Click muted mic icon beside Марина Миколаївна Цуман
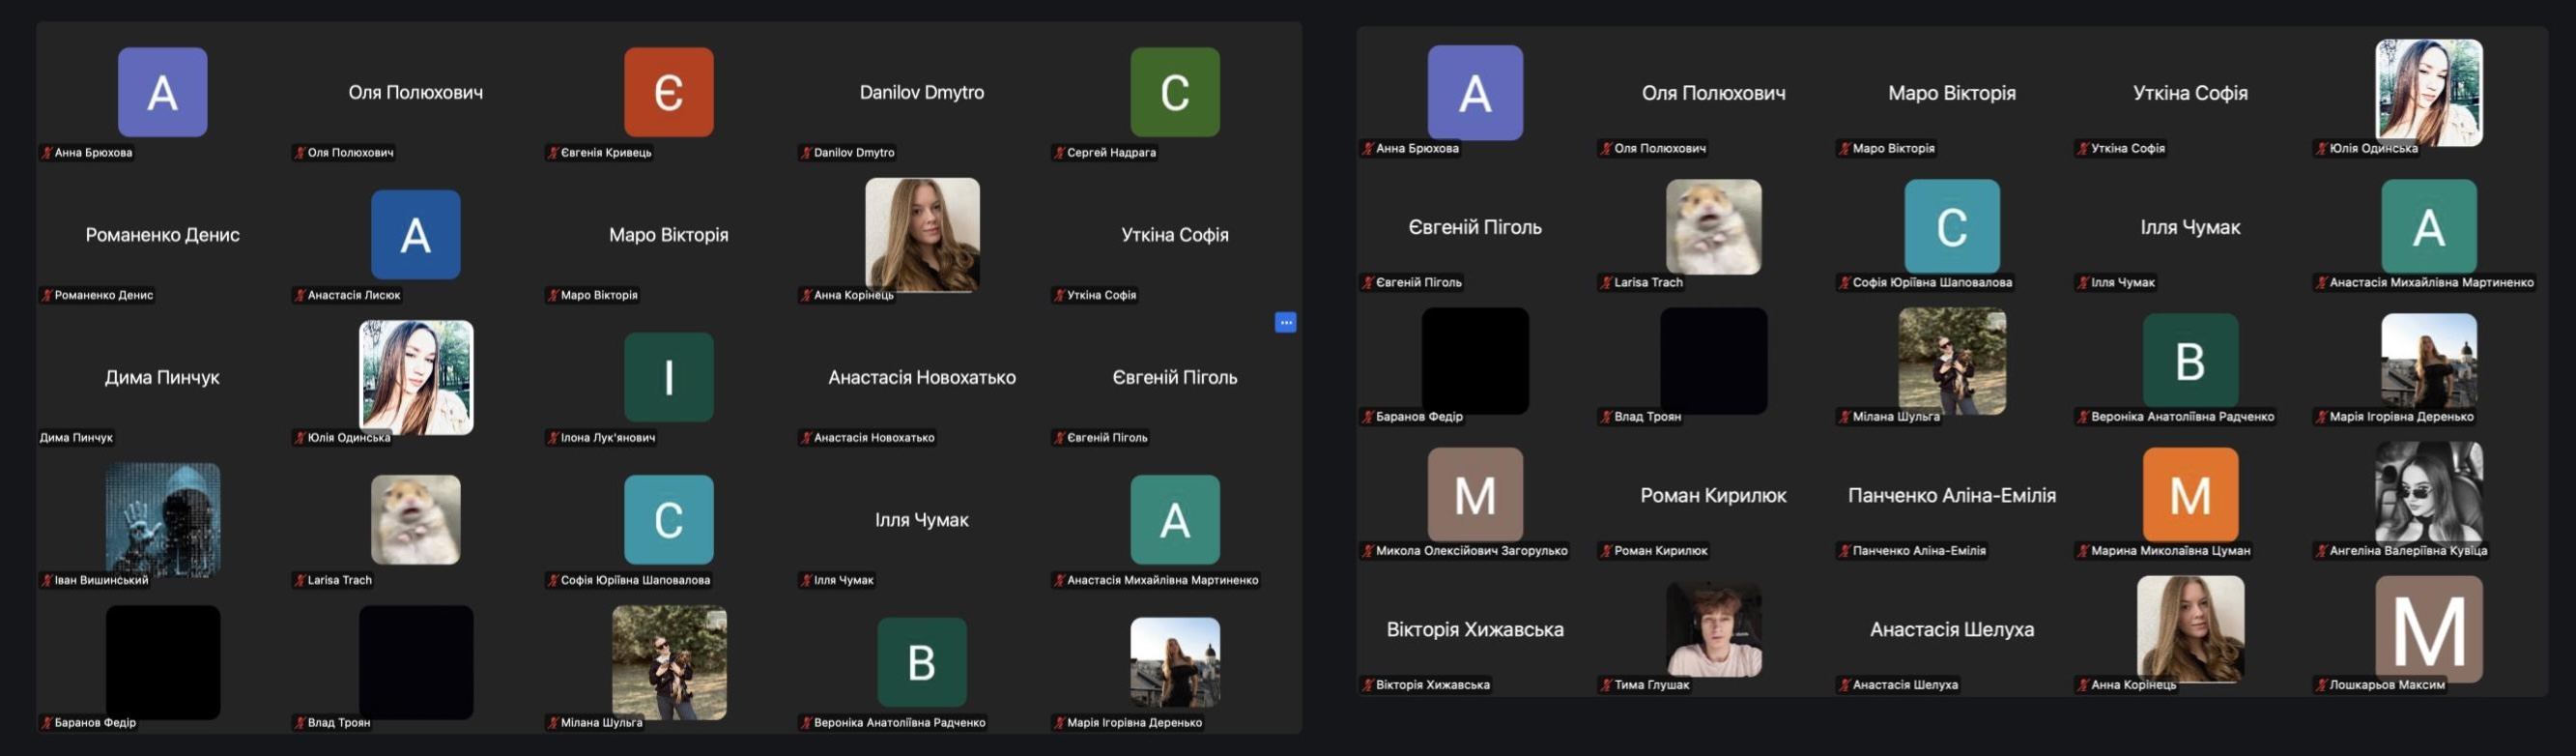The image size is (2576, 756). coord(2083,551)
